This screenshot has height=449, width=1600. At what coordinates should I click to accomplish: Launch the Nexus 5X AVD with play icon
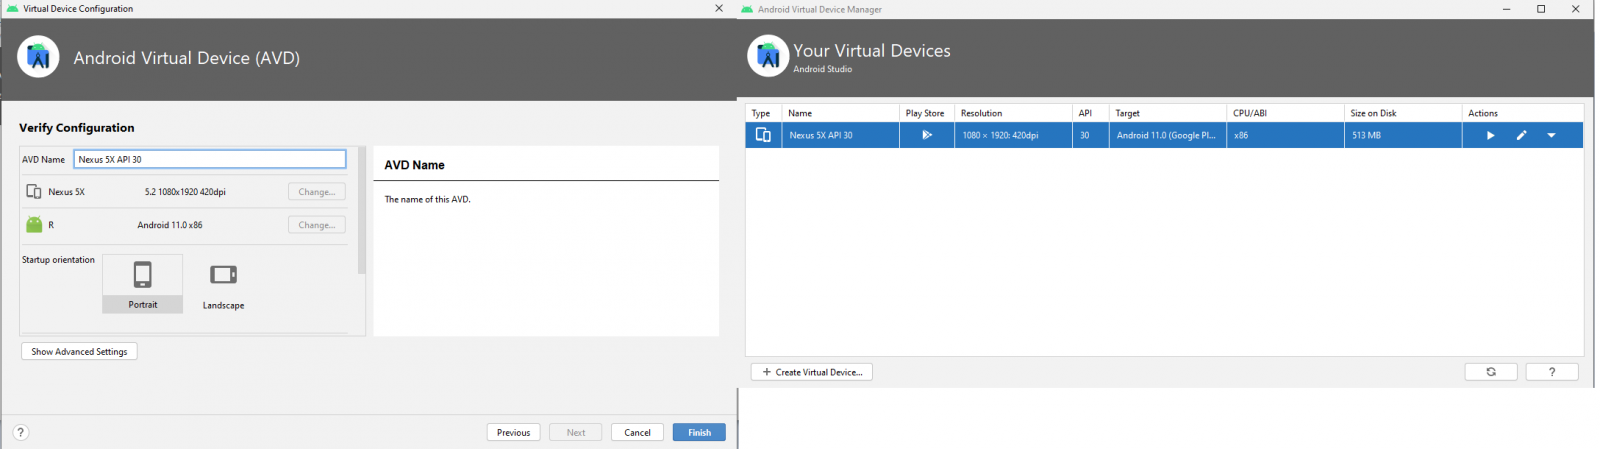tap(1490, 135)
